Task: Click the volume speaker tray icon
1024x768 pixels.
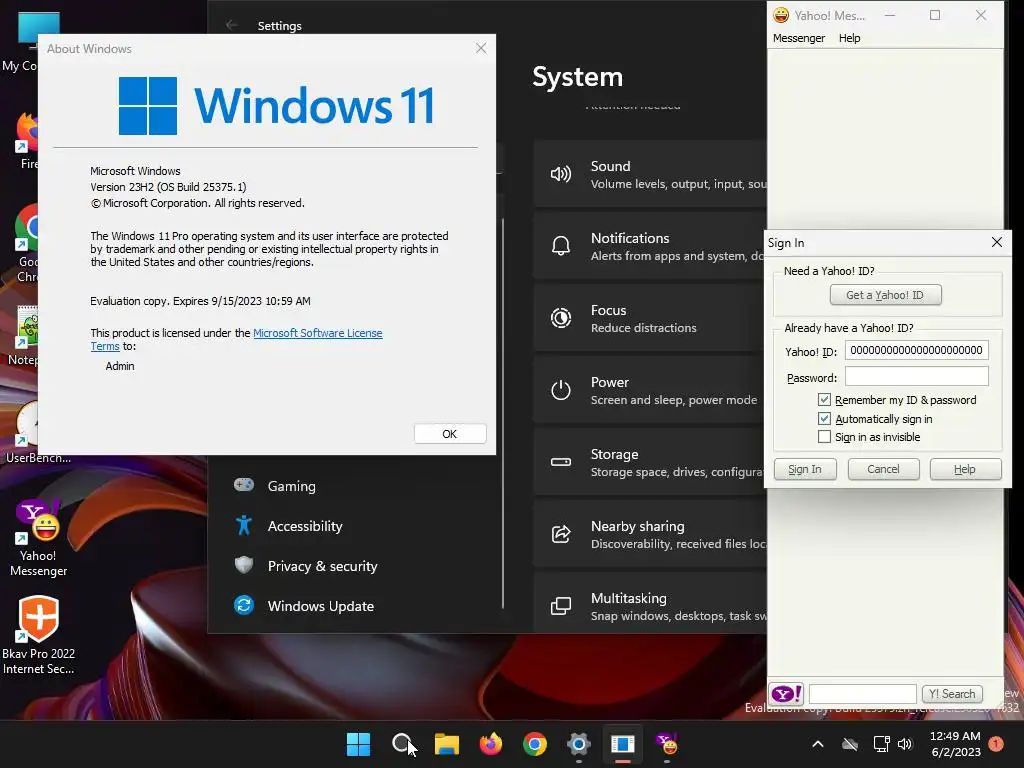Action: point(905,744)
